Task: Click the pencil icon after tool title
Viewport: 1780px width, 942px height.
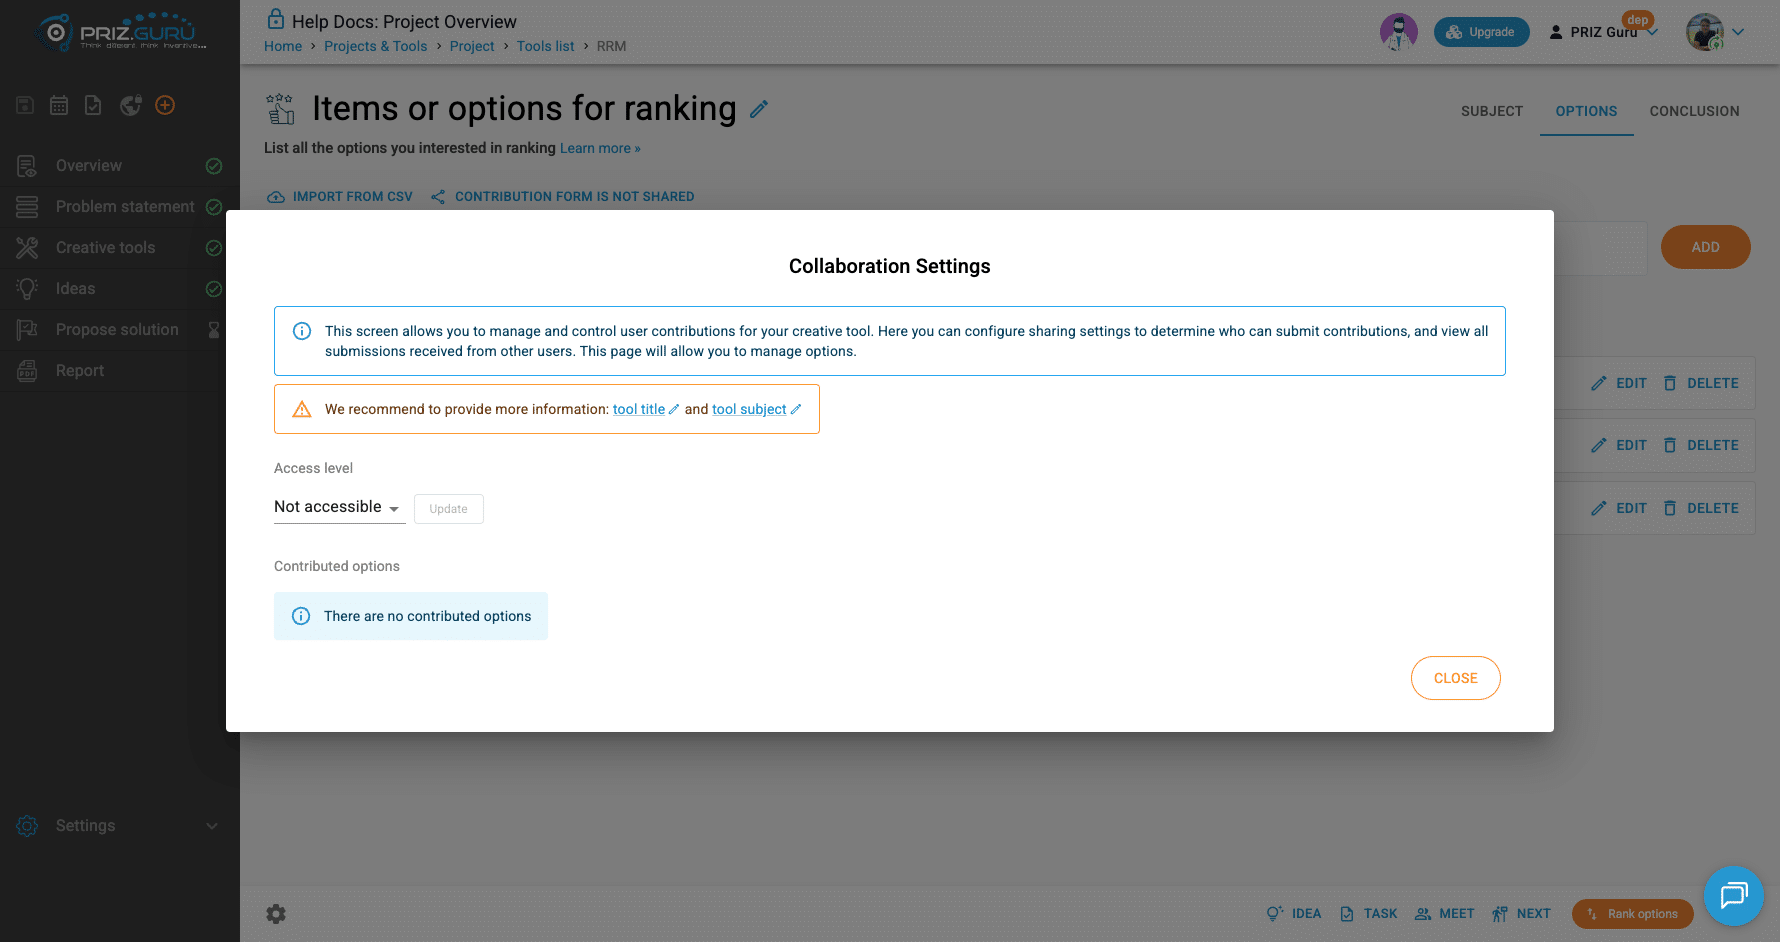Action: click(674, 409)
